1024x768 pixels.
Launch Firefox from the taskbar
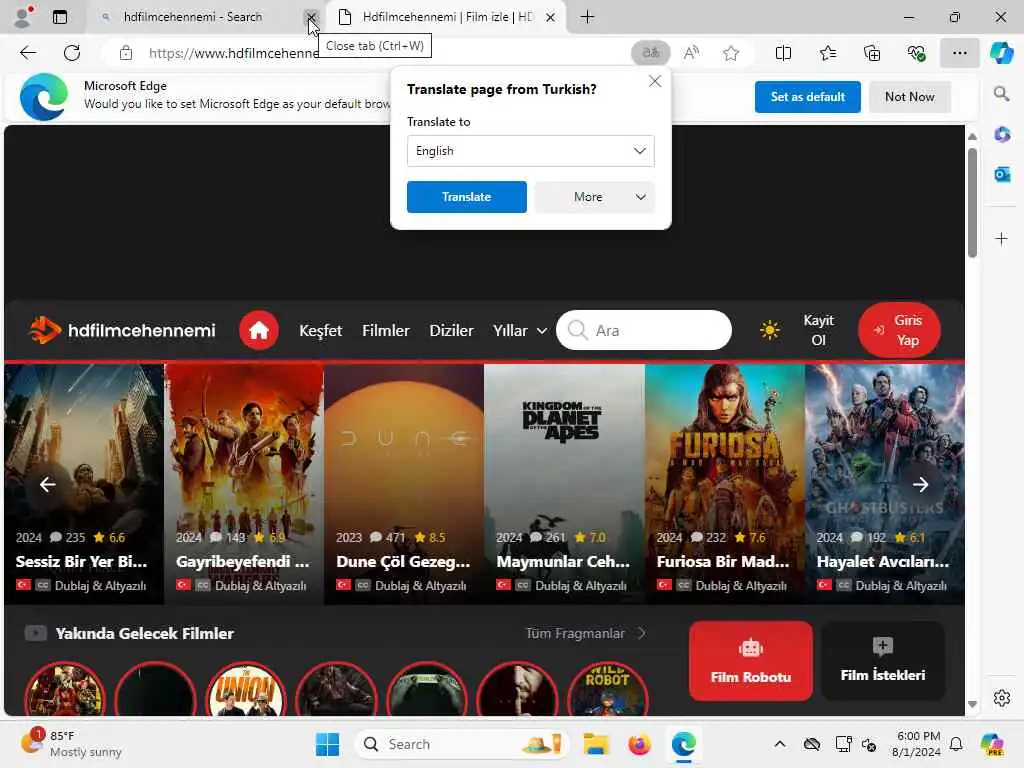(639, 744)
